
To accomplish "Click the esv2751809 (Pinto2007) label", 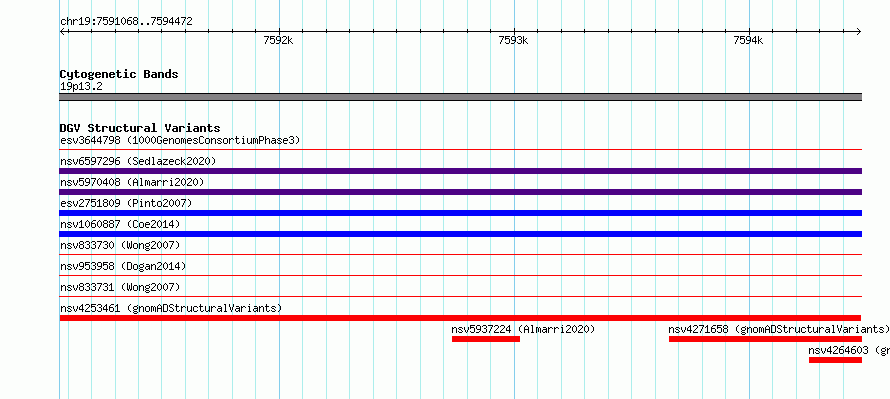I will click(126, 203).
